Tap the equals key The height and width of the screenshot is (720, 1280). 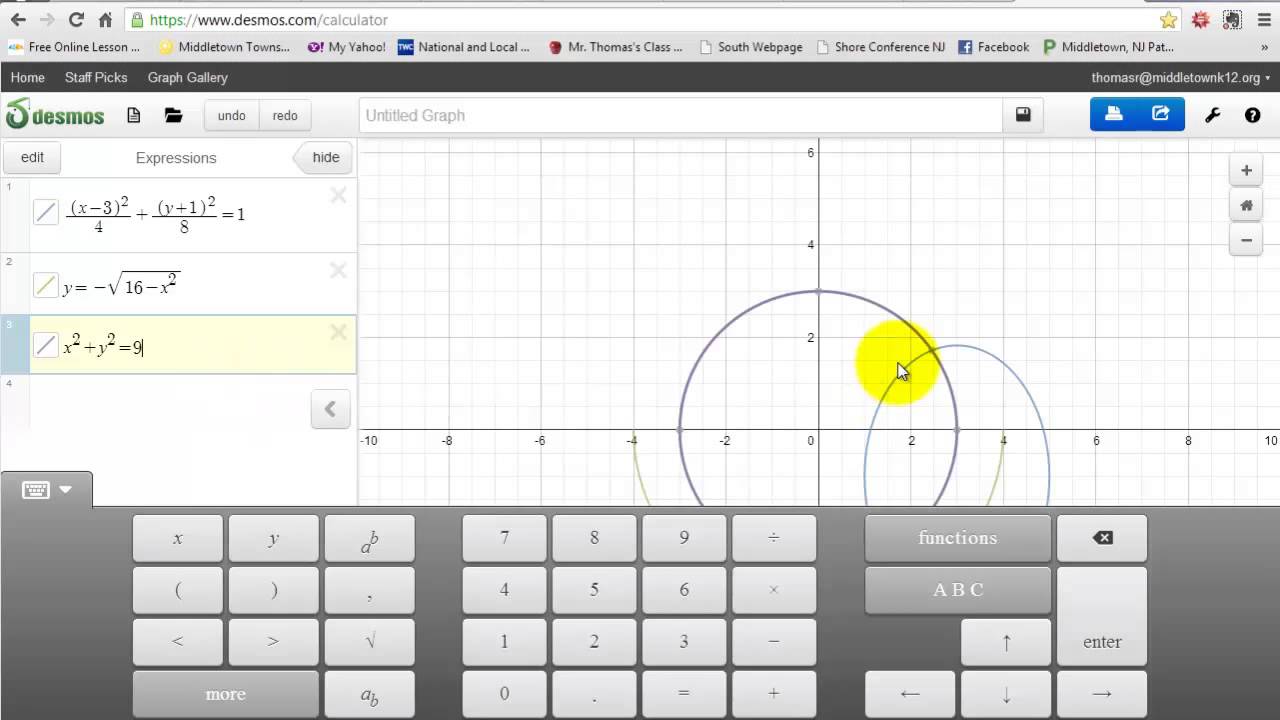coord(684,694)
